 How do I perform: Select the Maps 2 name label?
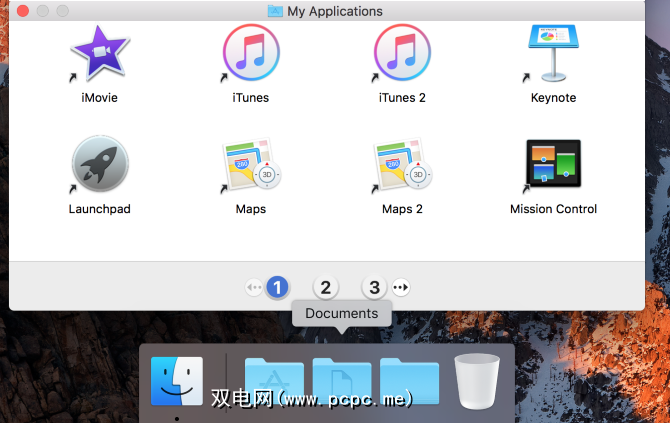[x=402, y=209]
